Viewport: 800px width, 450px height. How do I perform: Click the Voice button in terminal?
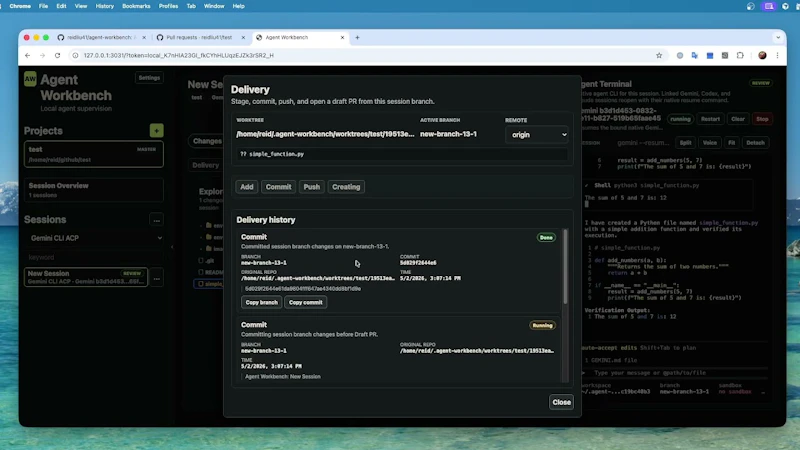710,143
